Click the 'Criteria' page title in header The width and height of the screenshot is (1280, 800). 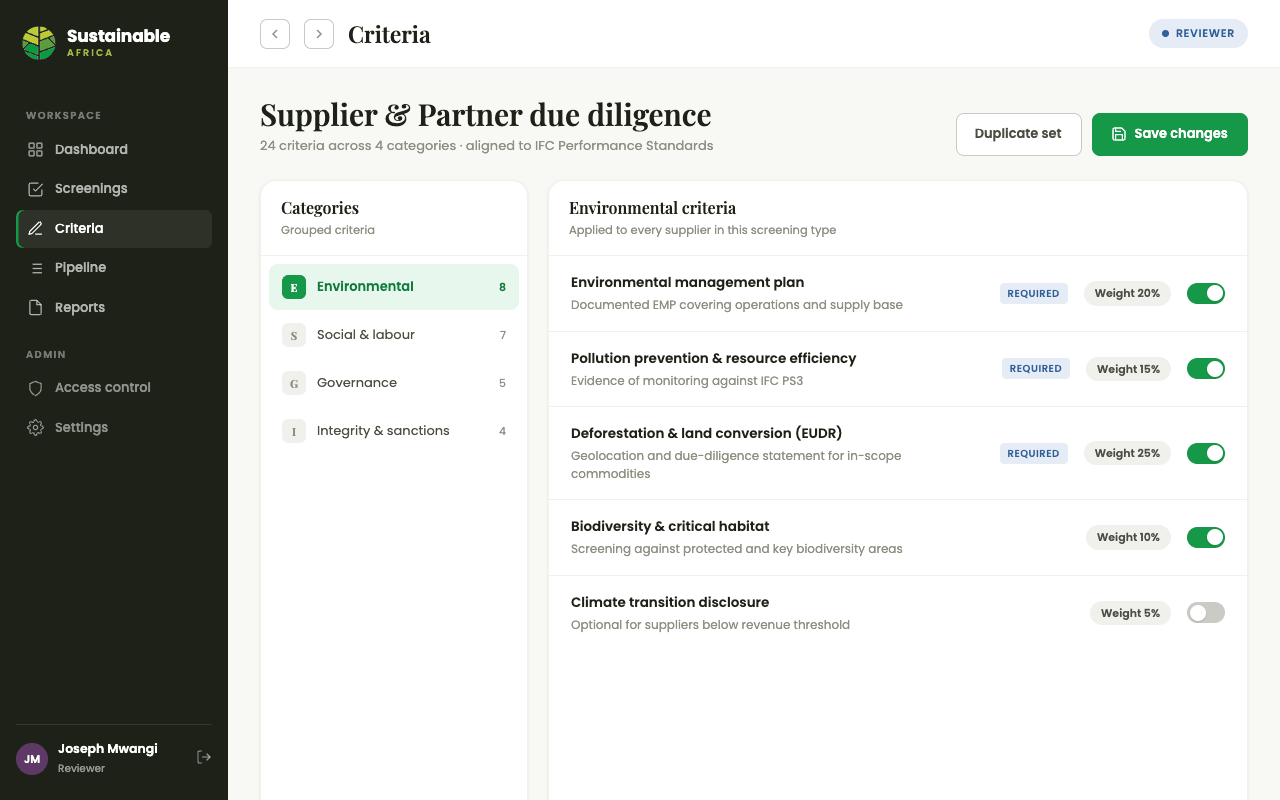click(389, 34)
